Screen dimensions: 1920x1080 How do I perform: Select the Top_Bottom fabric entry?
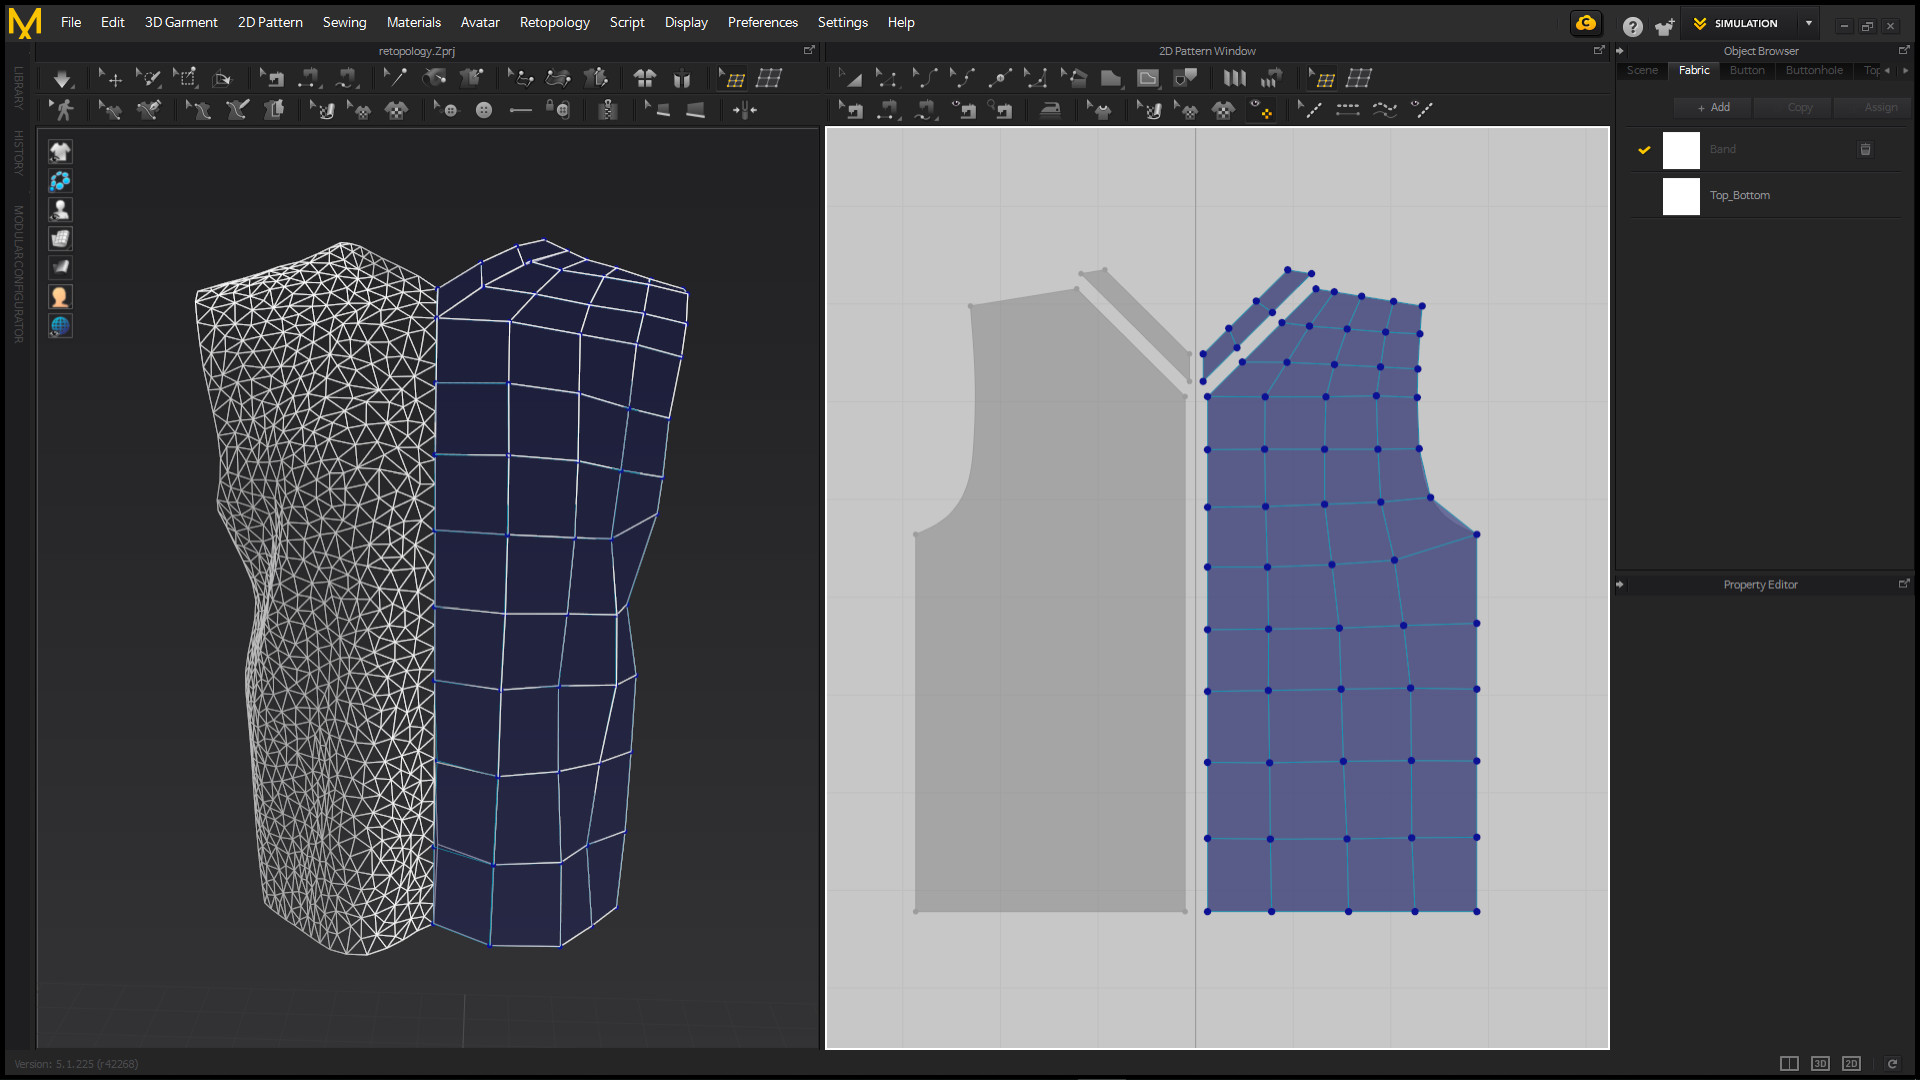point(1740,196)
